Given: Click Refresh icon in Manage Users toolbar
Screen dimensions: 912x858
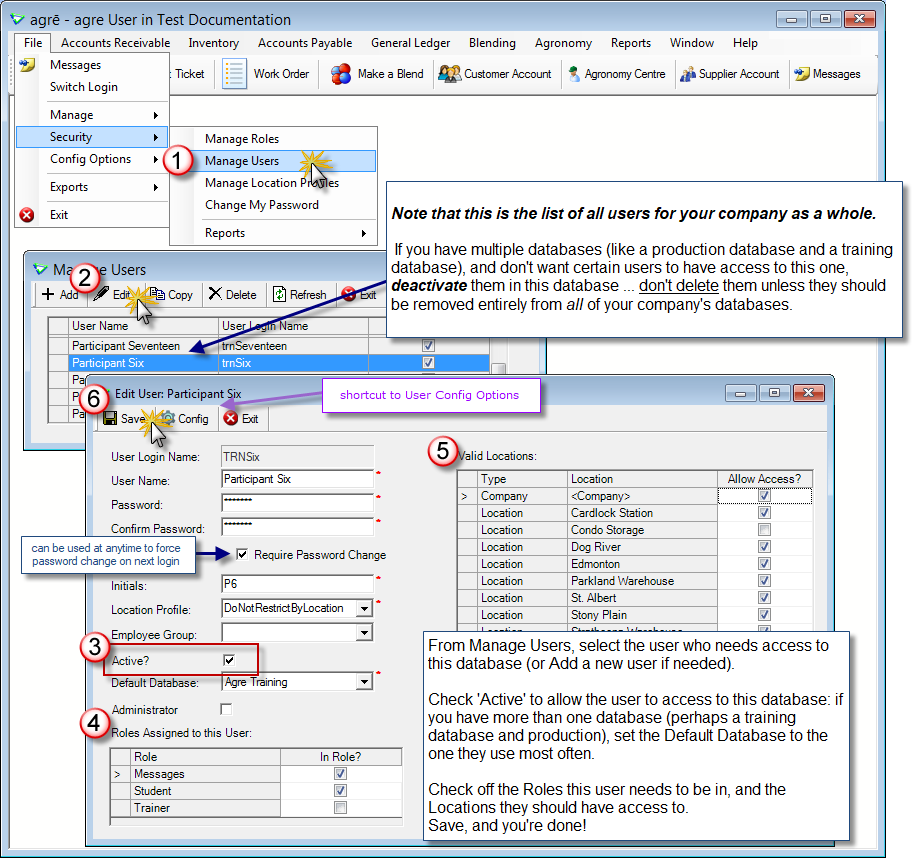Looking at the screenshot, I should point(279,294).
